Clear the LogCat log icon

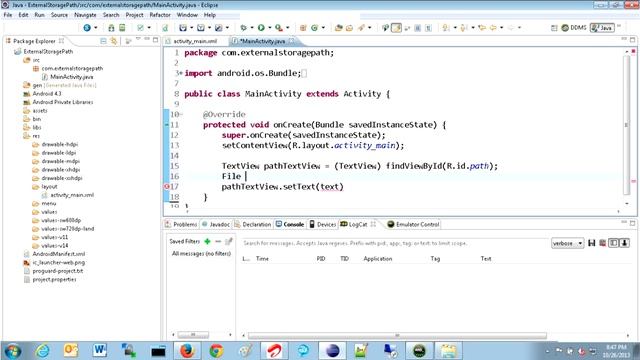(x=602, y=243)
